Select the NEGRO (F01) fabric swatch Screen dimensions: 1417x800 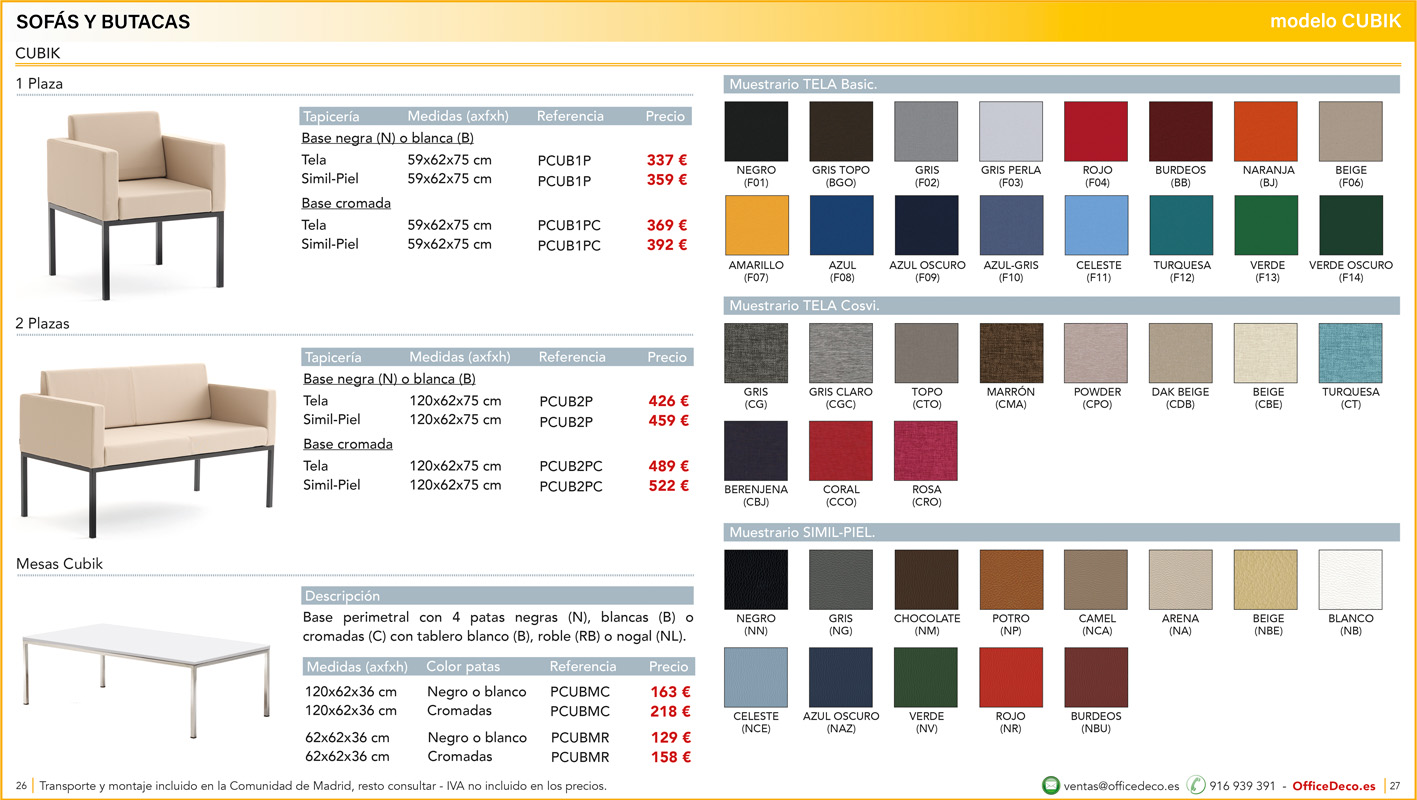tap(756, 131)
